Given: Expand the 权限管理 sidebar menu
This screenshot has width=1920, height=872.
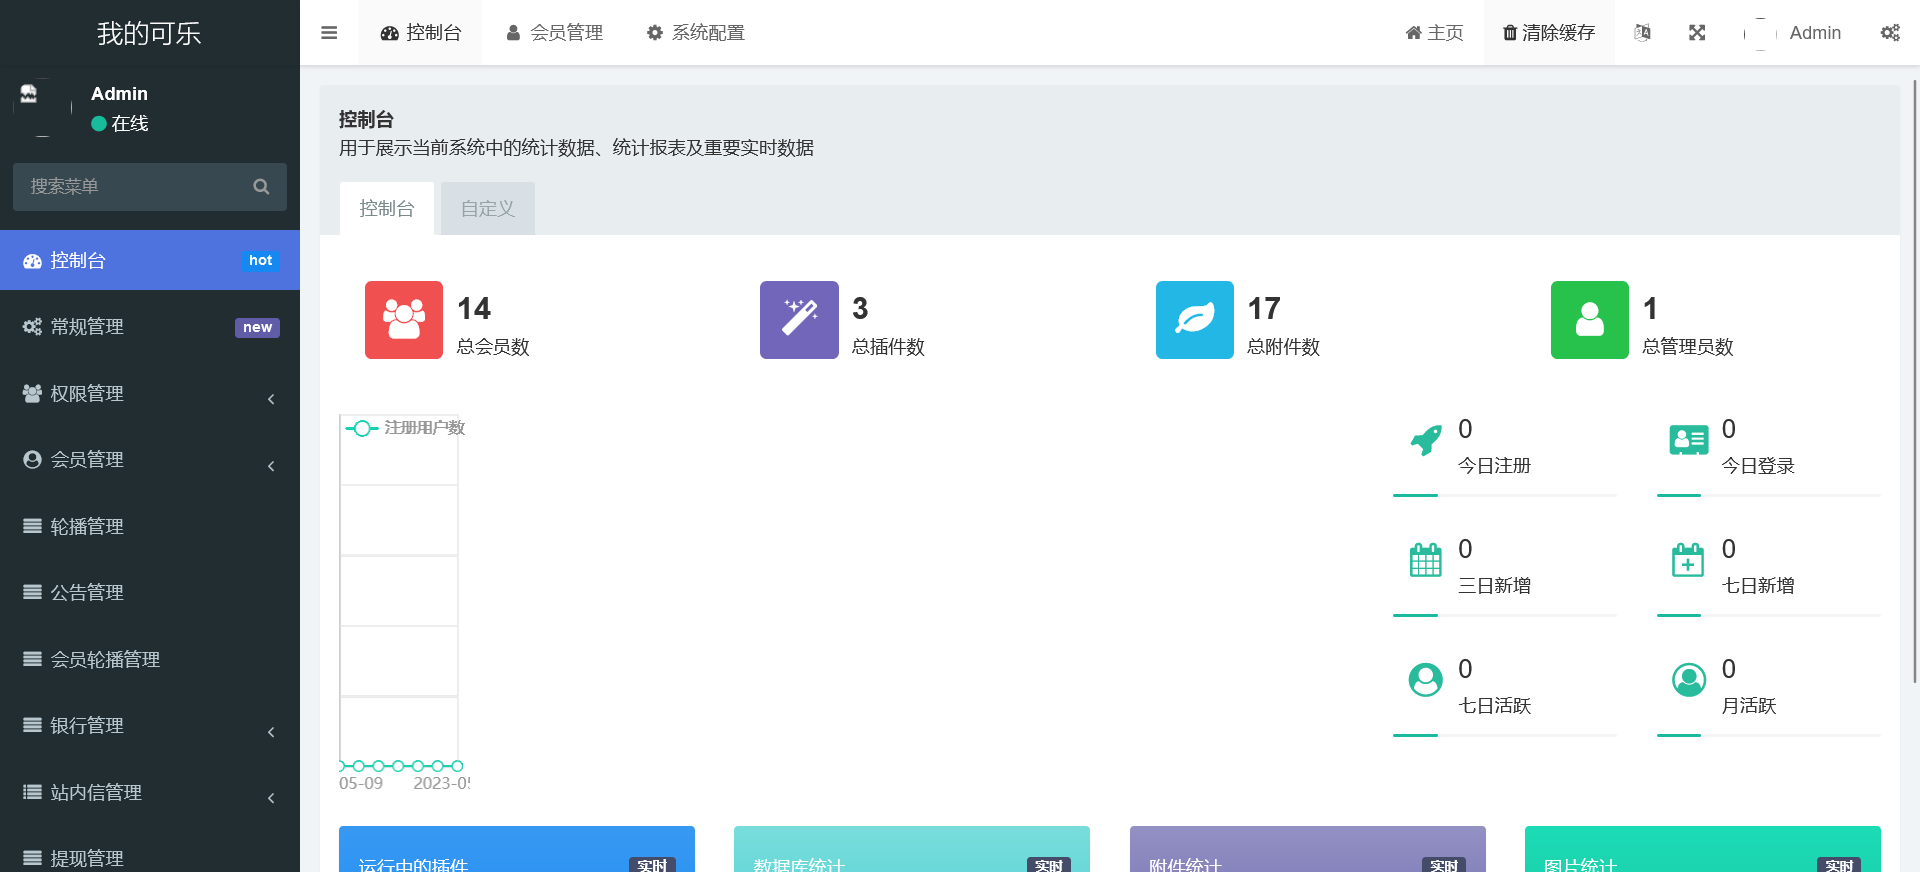Looking at the screenshot, I should (x=150, y=394).
